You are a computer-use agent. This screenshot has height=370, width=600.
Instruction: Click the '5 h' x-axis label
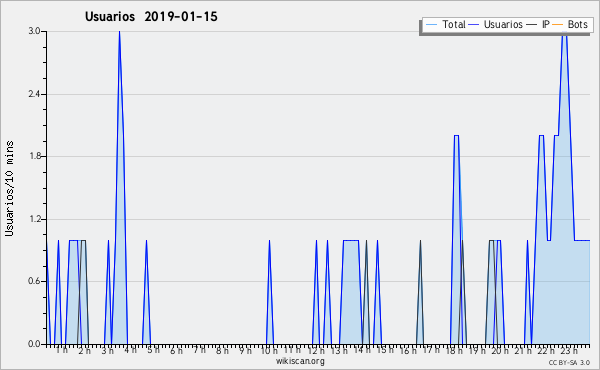pos(153,350)
